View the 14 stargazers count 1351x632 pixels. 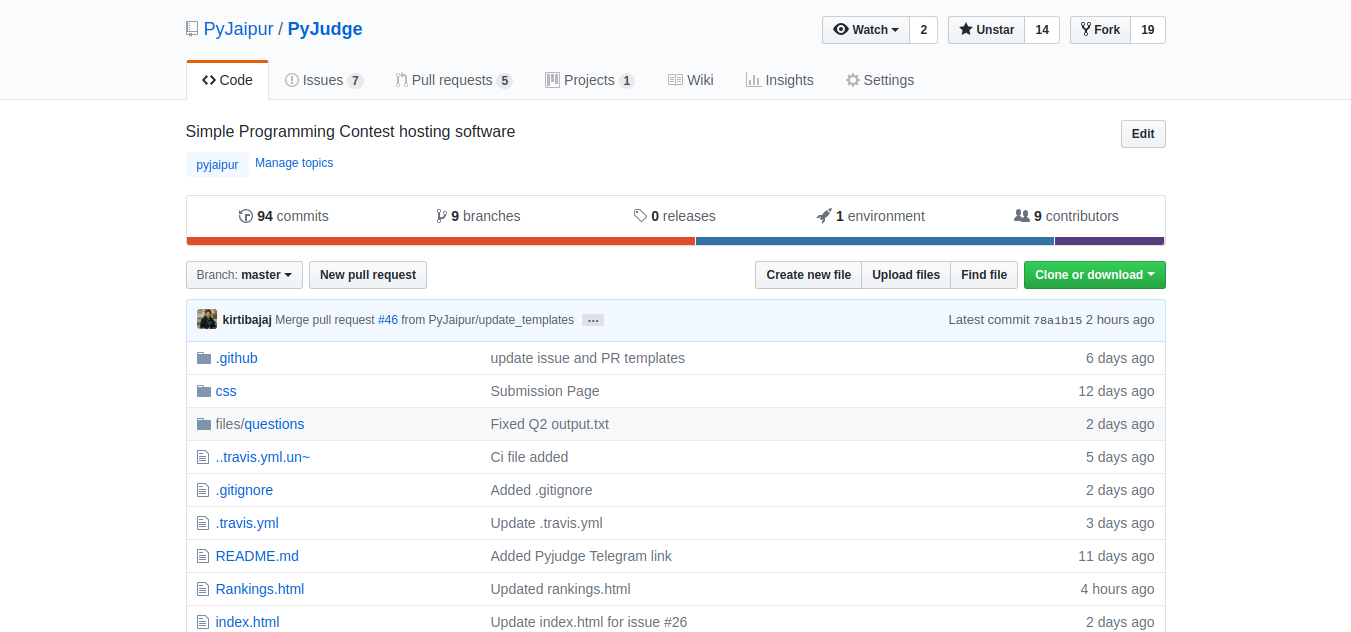(1042, 30)
